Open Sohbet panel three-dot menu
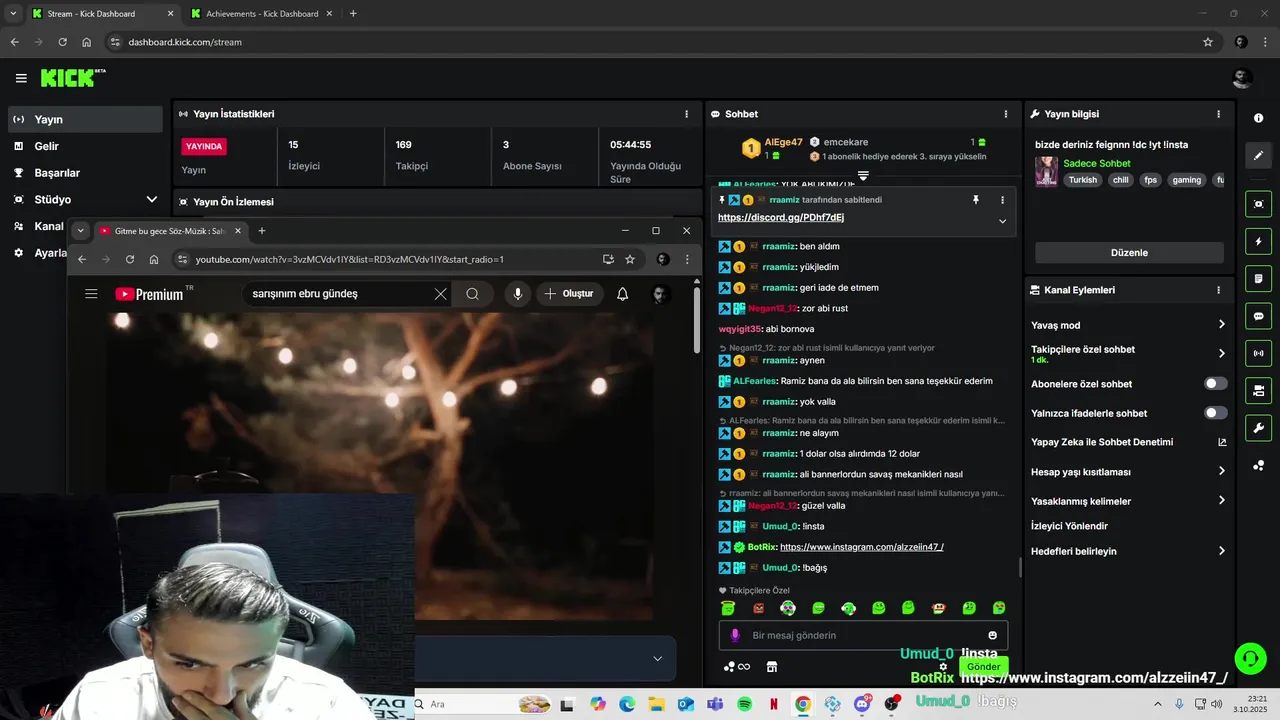Screen dimensions: 1280x720 coord(1005,114)
